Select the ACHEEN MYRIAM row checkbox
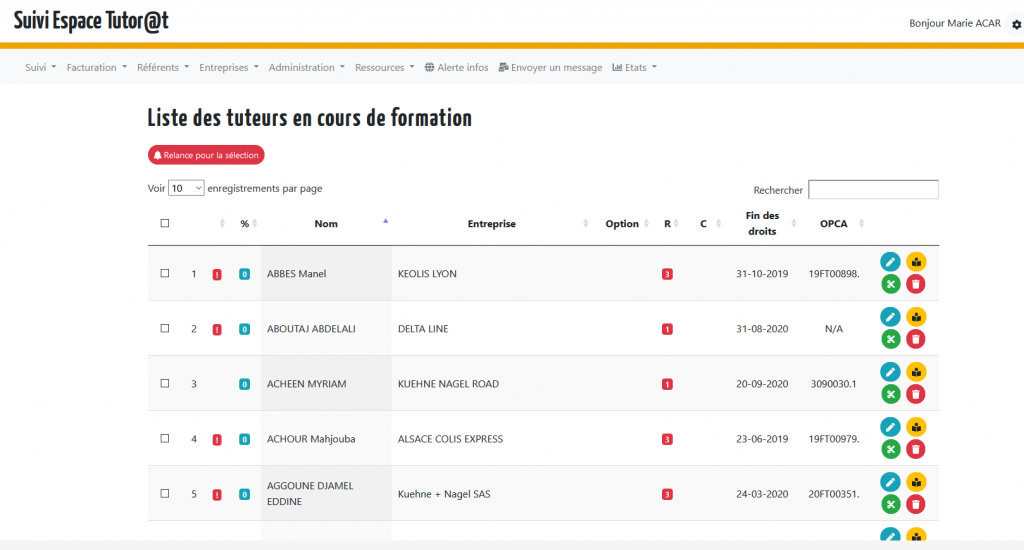Screen dimensions: 1024x550 click(165, 383)
